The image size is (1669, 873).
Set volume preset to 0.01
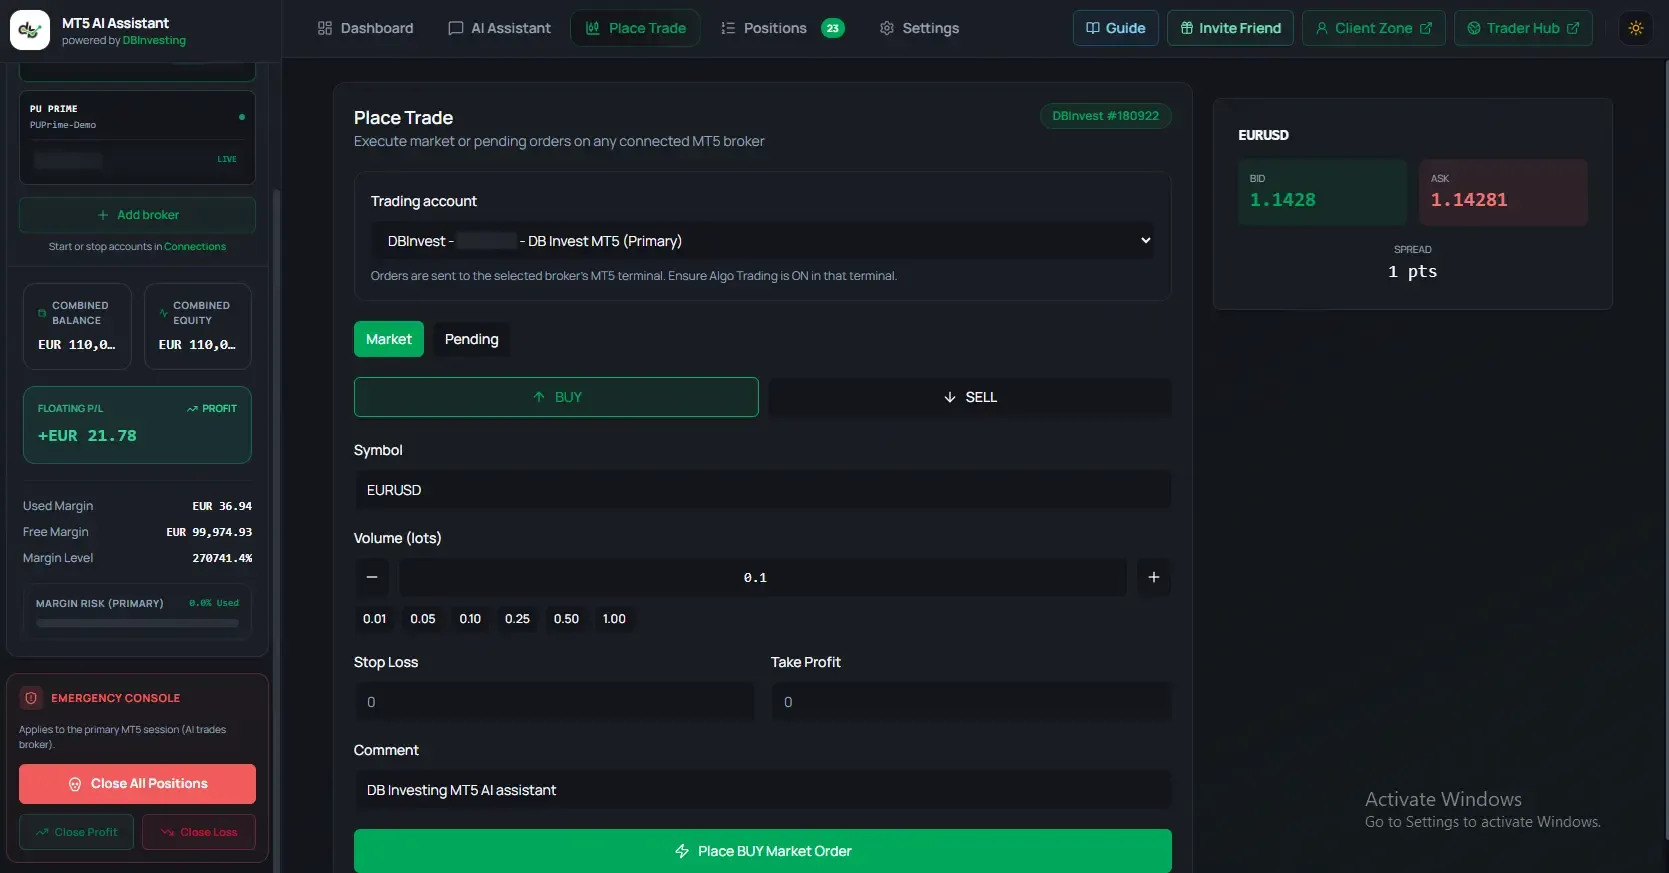click(375, 619)
